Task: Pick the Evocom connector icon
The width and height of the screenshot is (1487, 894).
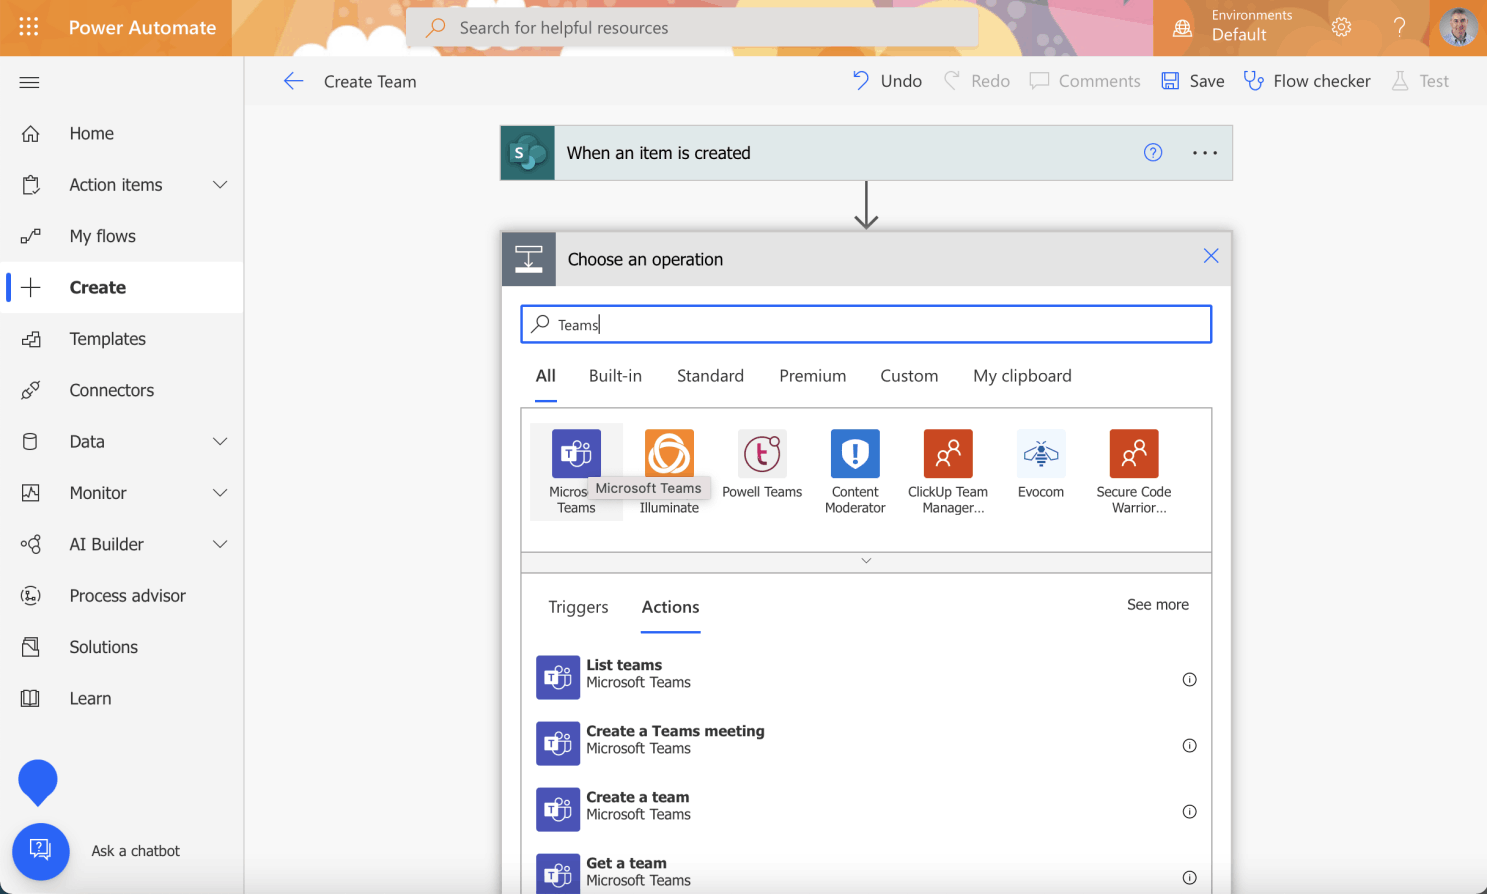Action: (1040, 455)
